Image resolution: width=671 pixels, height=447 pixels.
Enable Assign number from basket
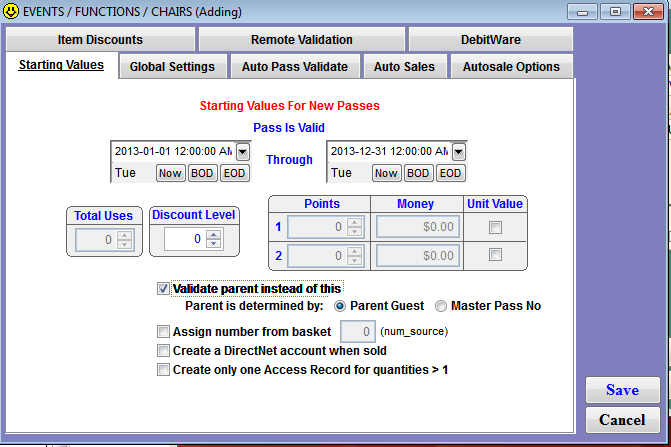click(163, 332)
